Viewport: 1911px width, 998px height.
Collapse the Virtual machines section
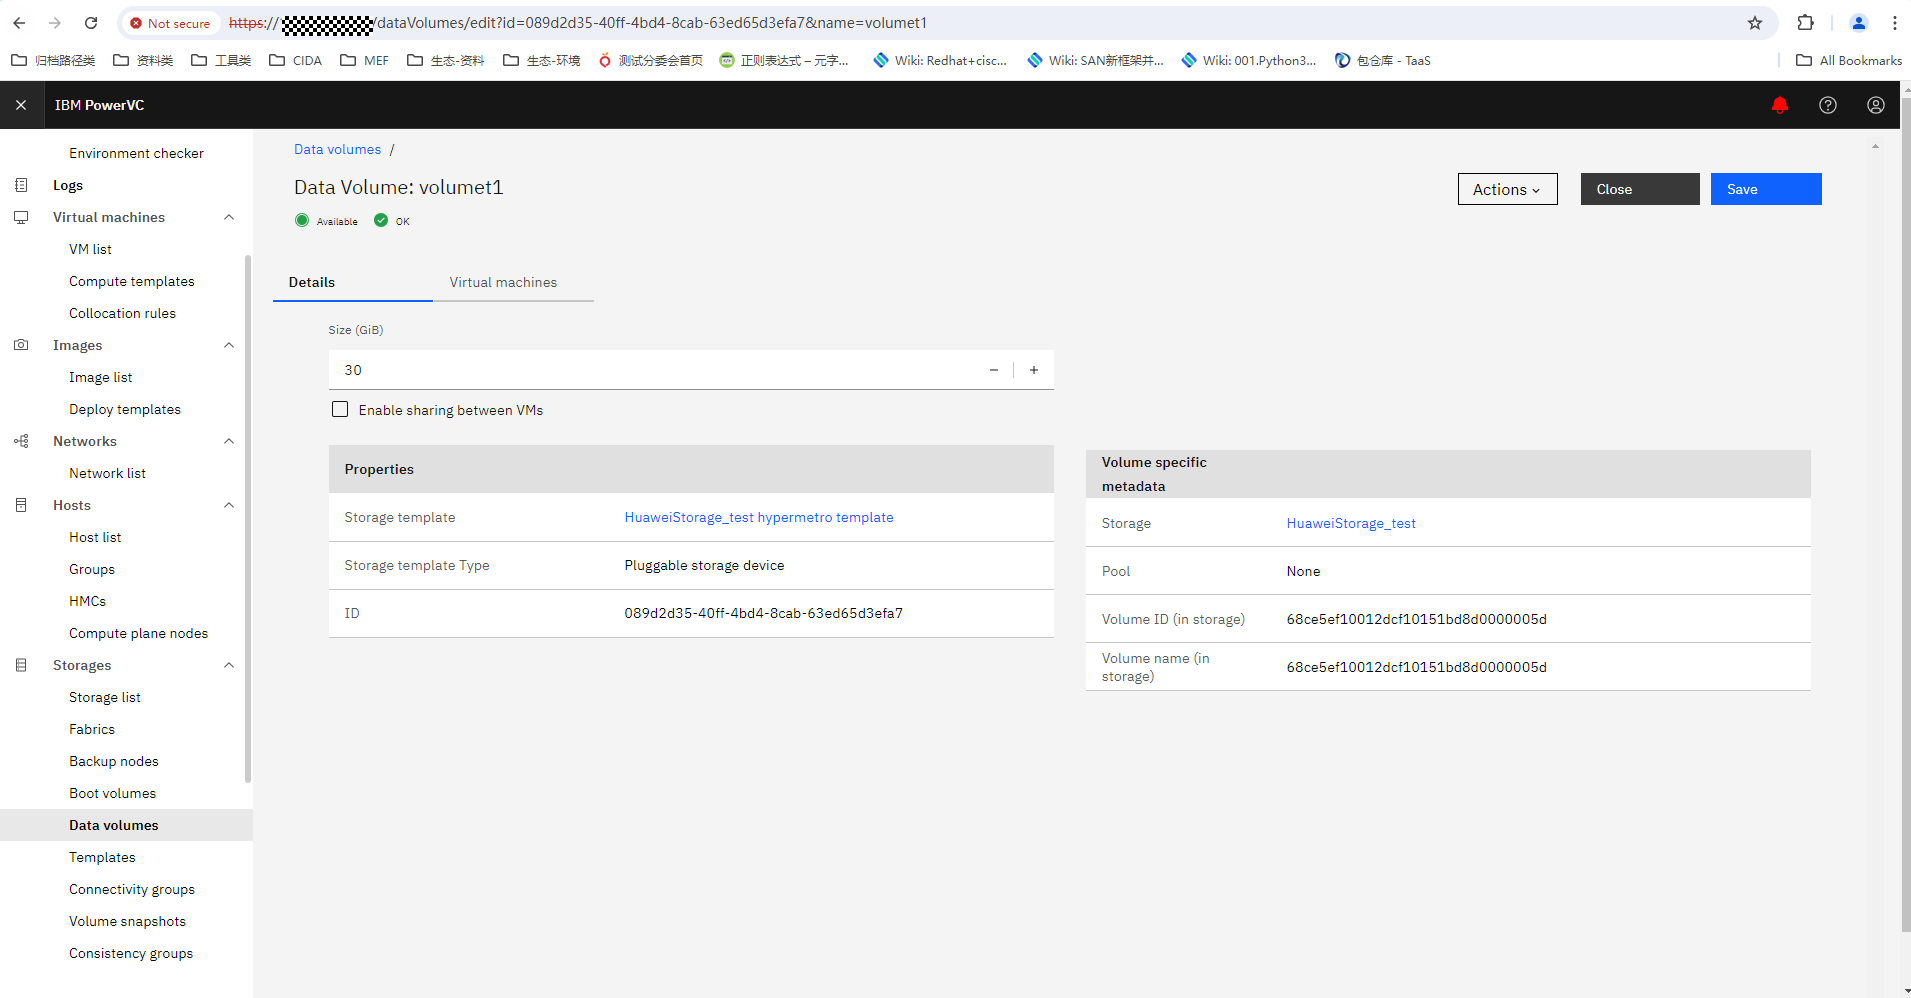point(229,217)
